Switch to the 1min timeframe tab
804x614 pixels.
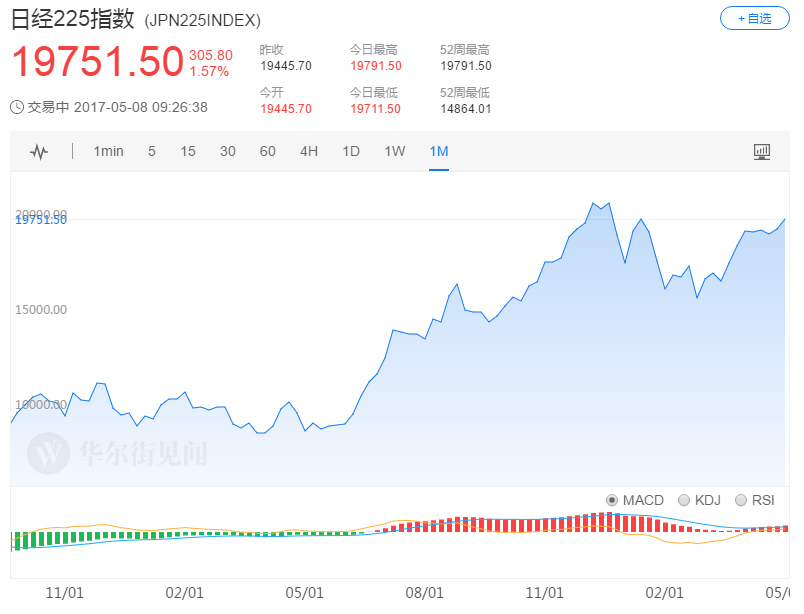coord(108,152)
